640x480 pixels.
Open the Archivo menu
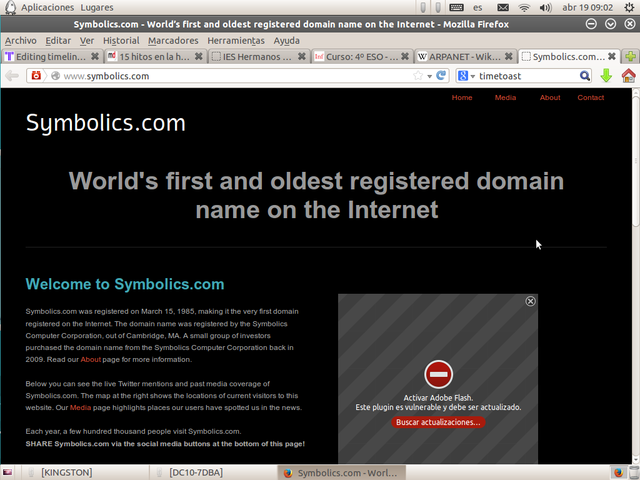20,40
